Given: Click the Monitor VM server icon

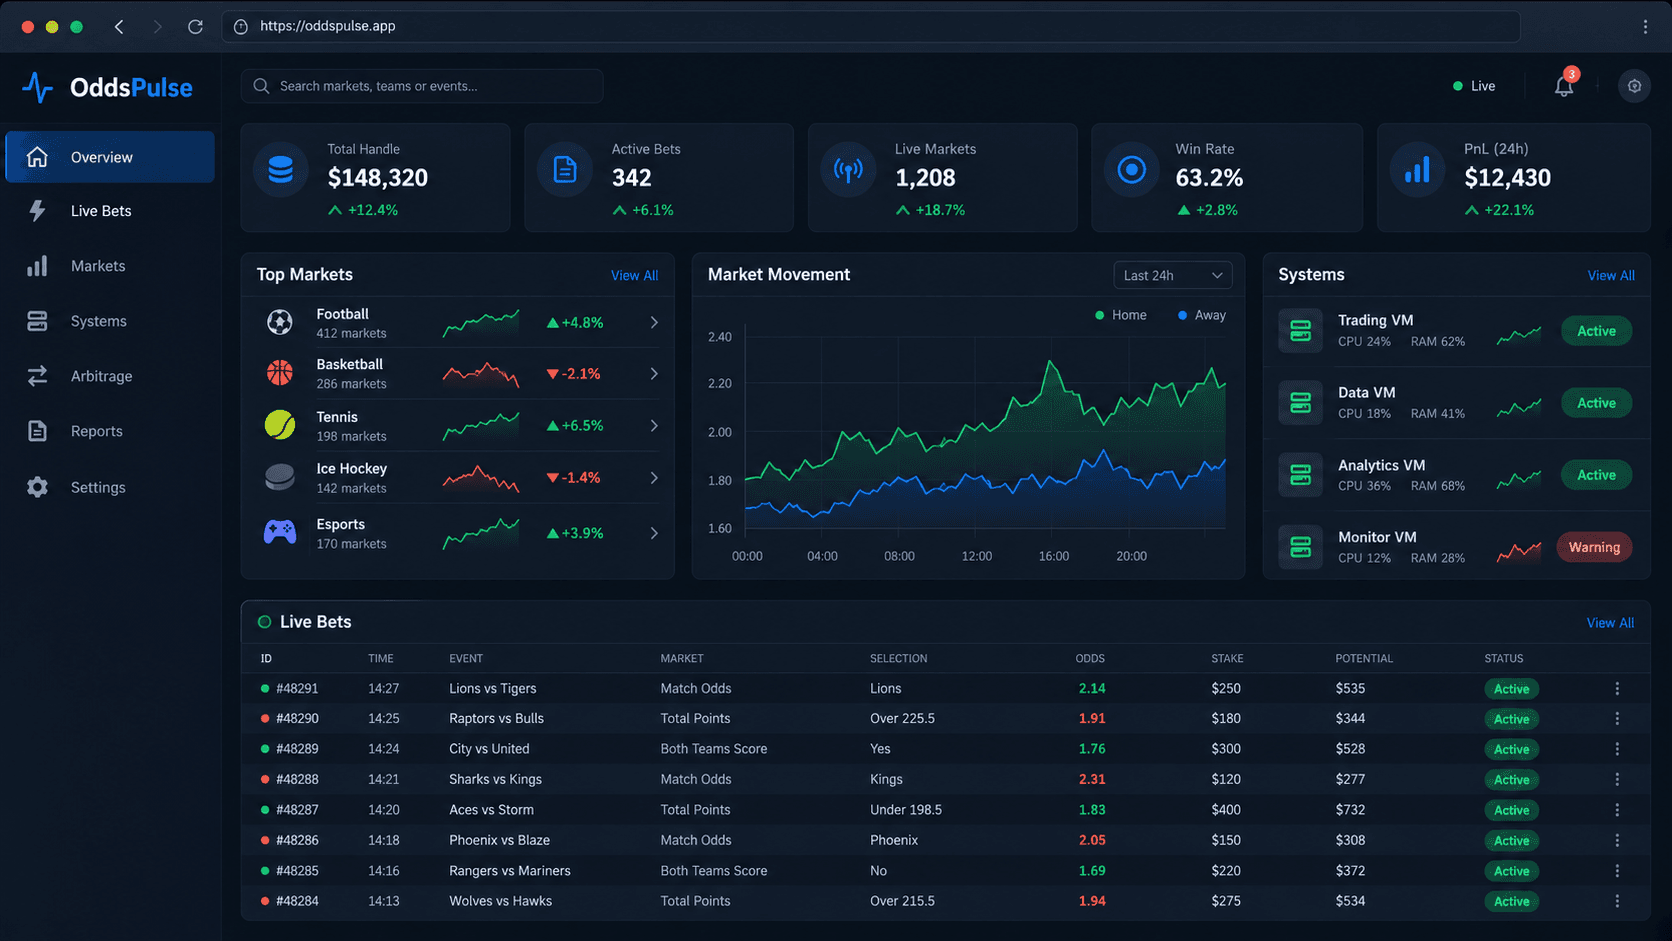Looking at the screenshot, I should 1300,547.
